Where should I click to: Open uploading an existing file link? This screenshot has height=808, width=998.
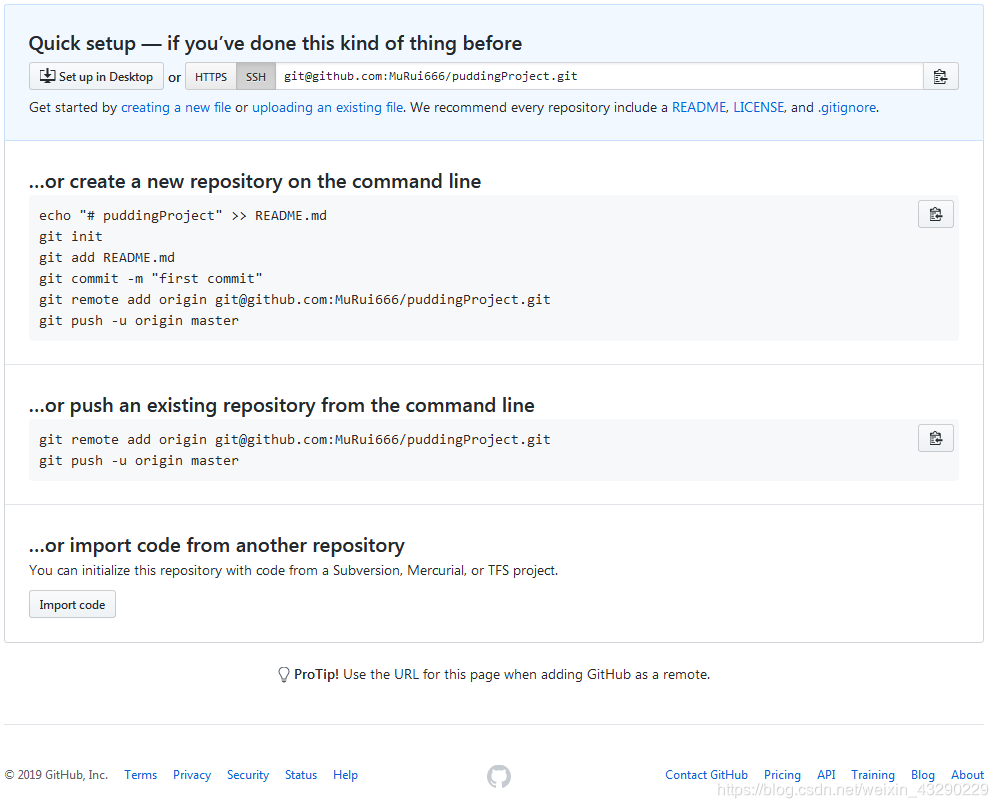click(x=328, y=108)
